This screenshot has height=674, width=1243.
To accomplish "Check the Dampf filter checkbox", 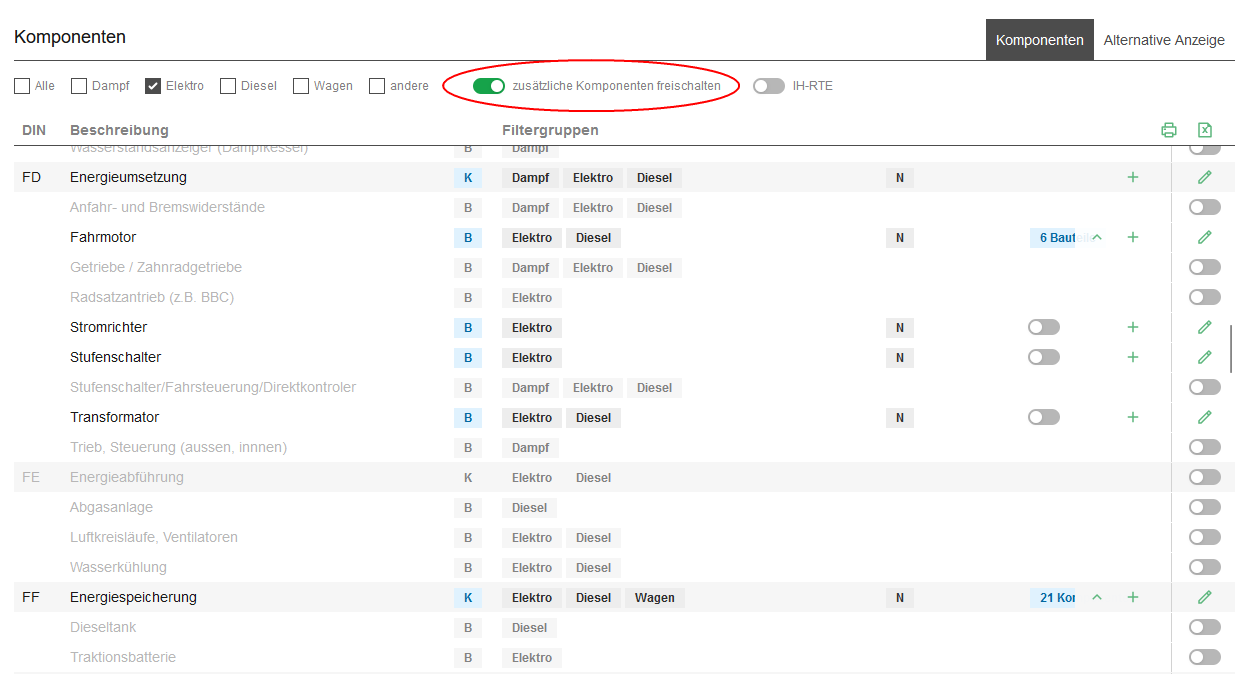I will [79, 86].
